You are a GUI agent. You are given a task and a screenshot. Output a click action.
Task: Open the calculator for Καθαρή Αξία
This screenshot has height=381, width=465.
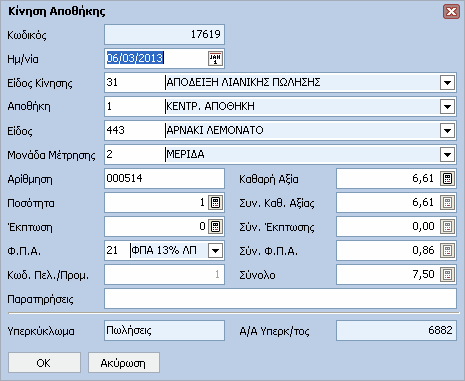point(447,179)
